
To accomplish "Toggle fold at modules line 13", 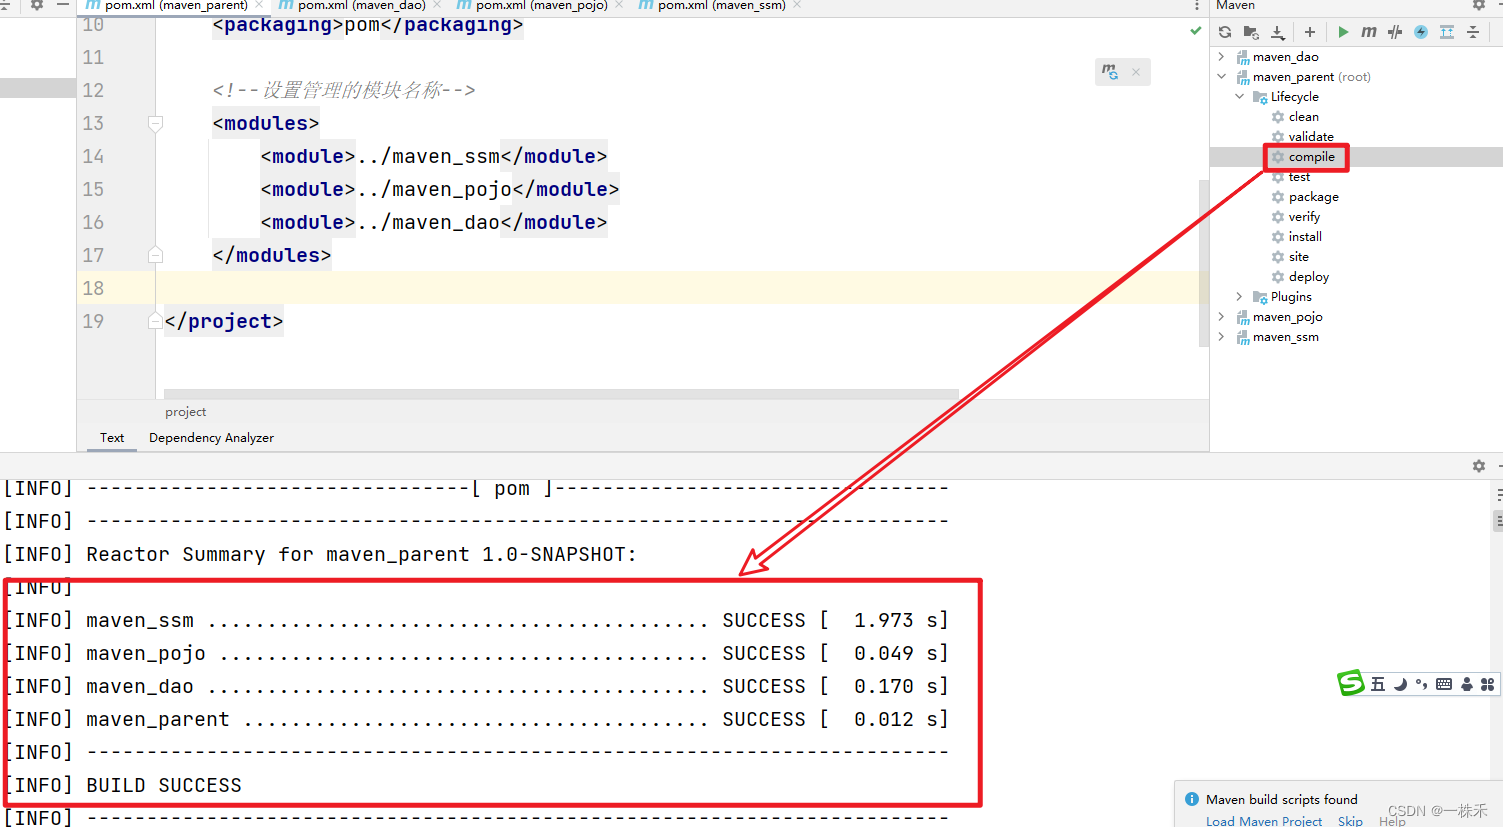I will (x=155, y=123).
